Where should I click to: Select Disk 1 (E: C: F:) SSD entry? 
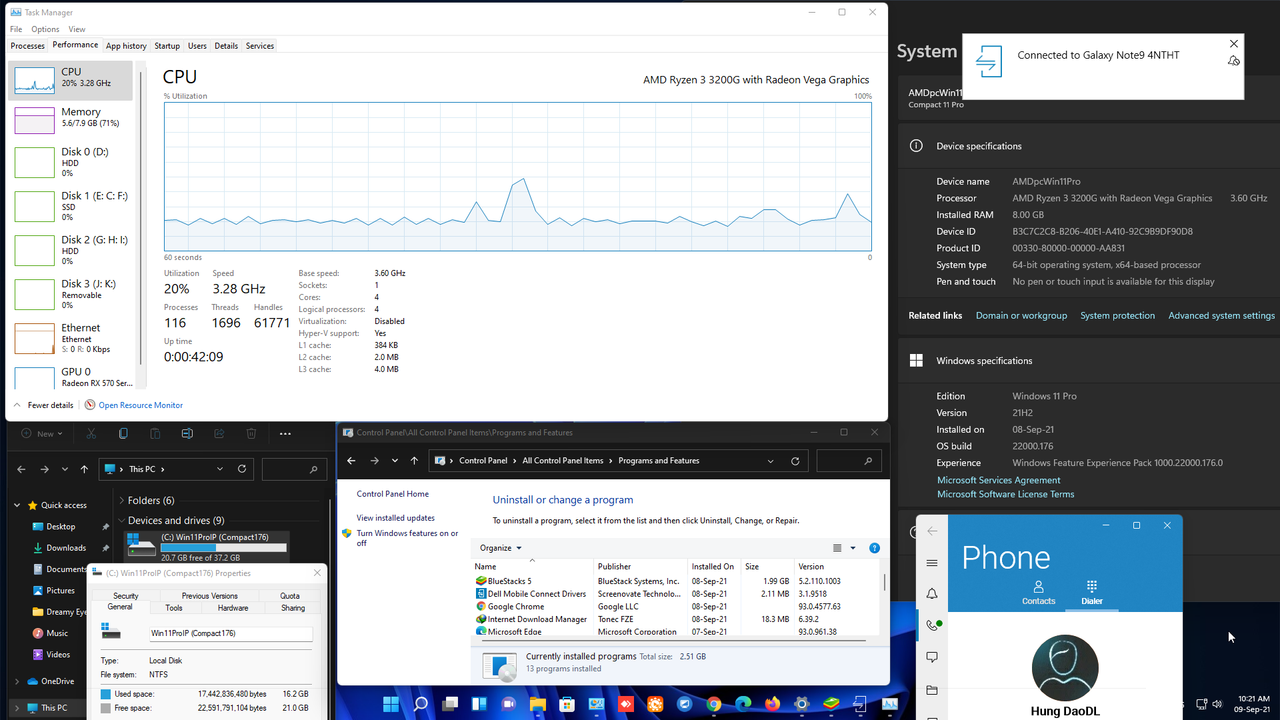pos(70,206)
